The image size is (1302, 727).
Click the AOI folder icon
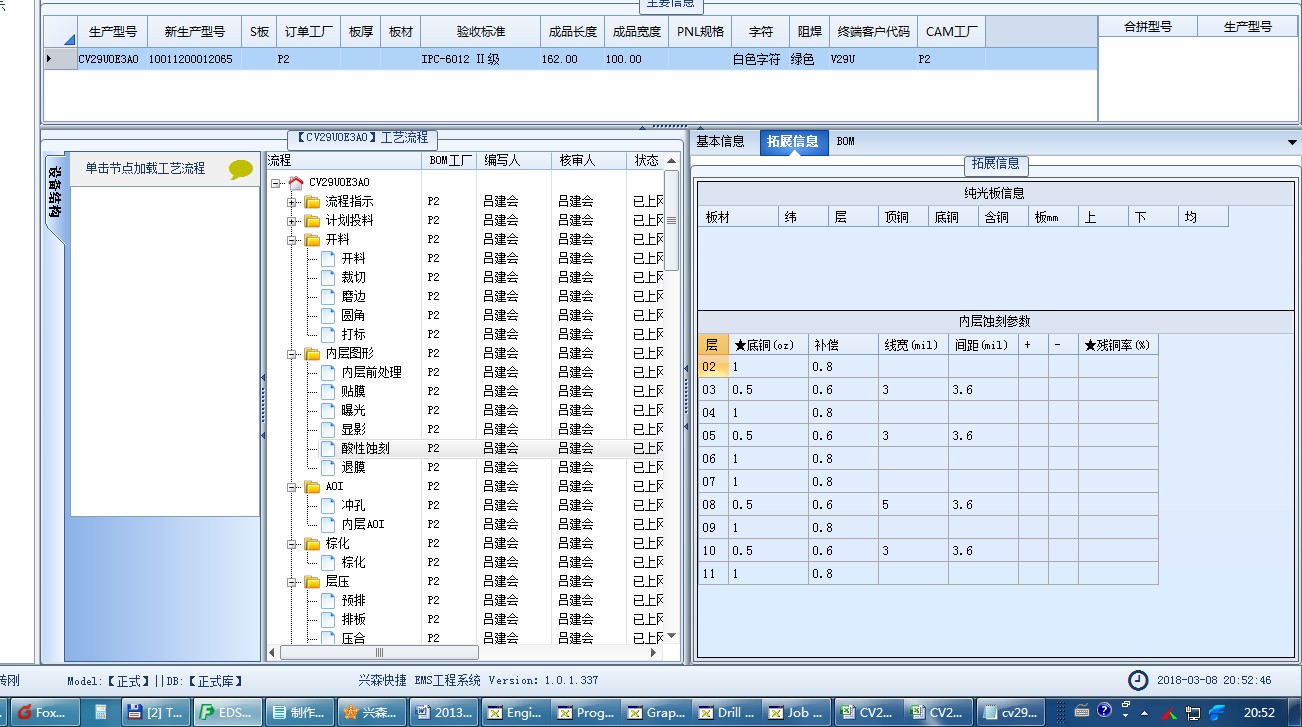point(312,487)
